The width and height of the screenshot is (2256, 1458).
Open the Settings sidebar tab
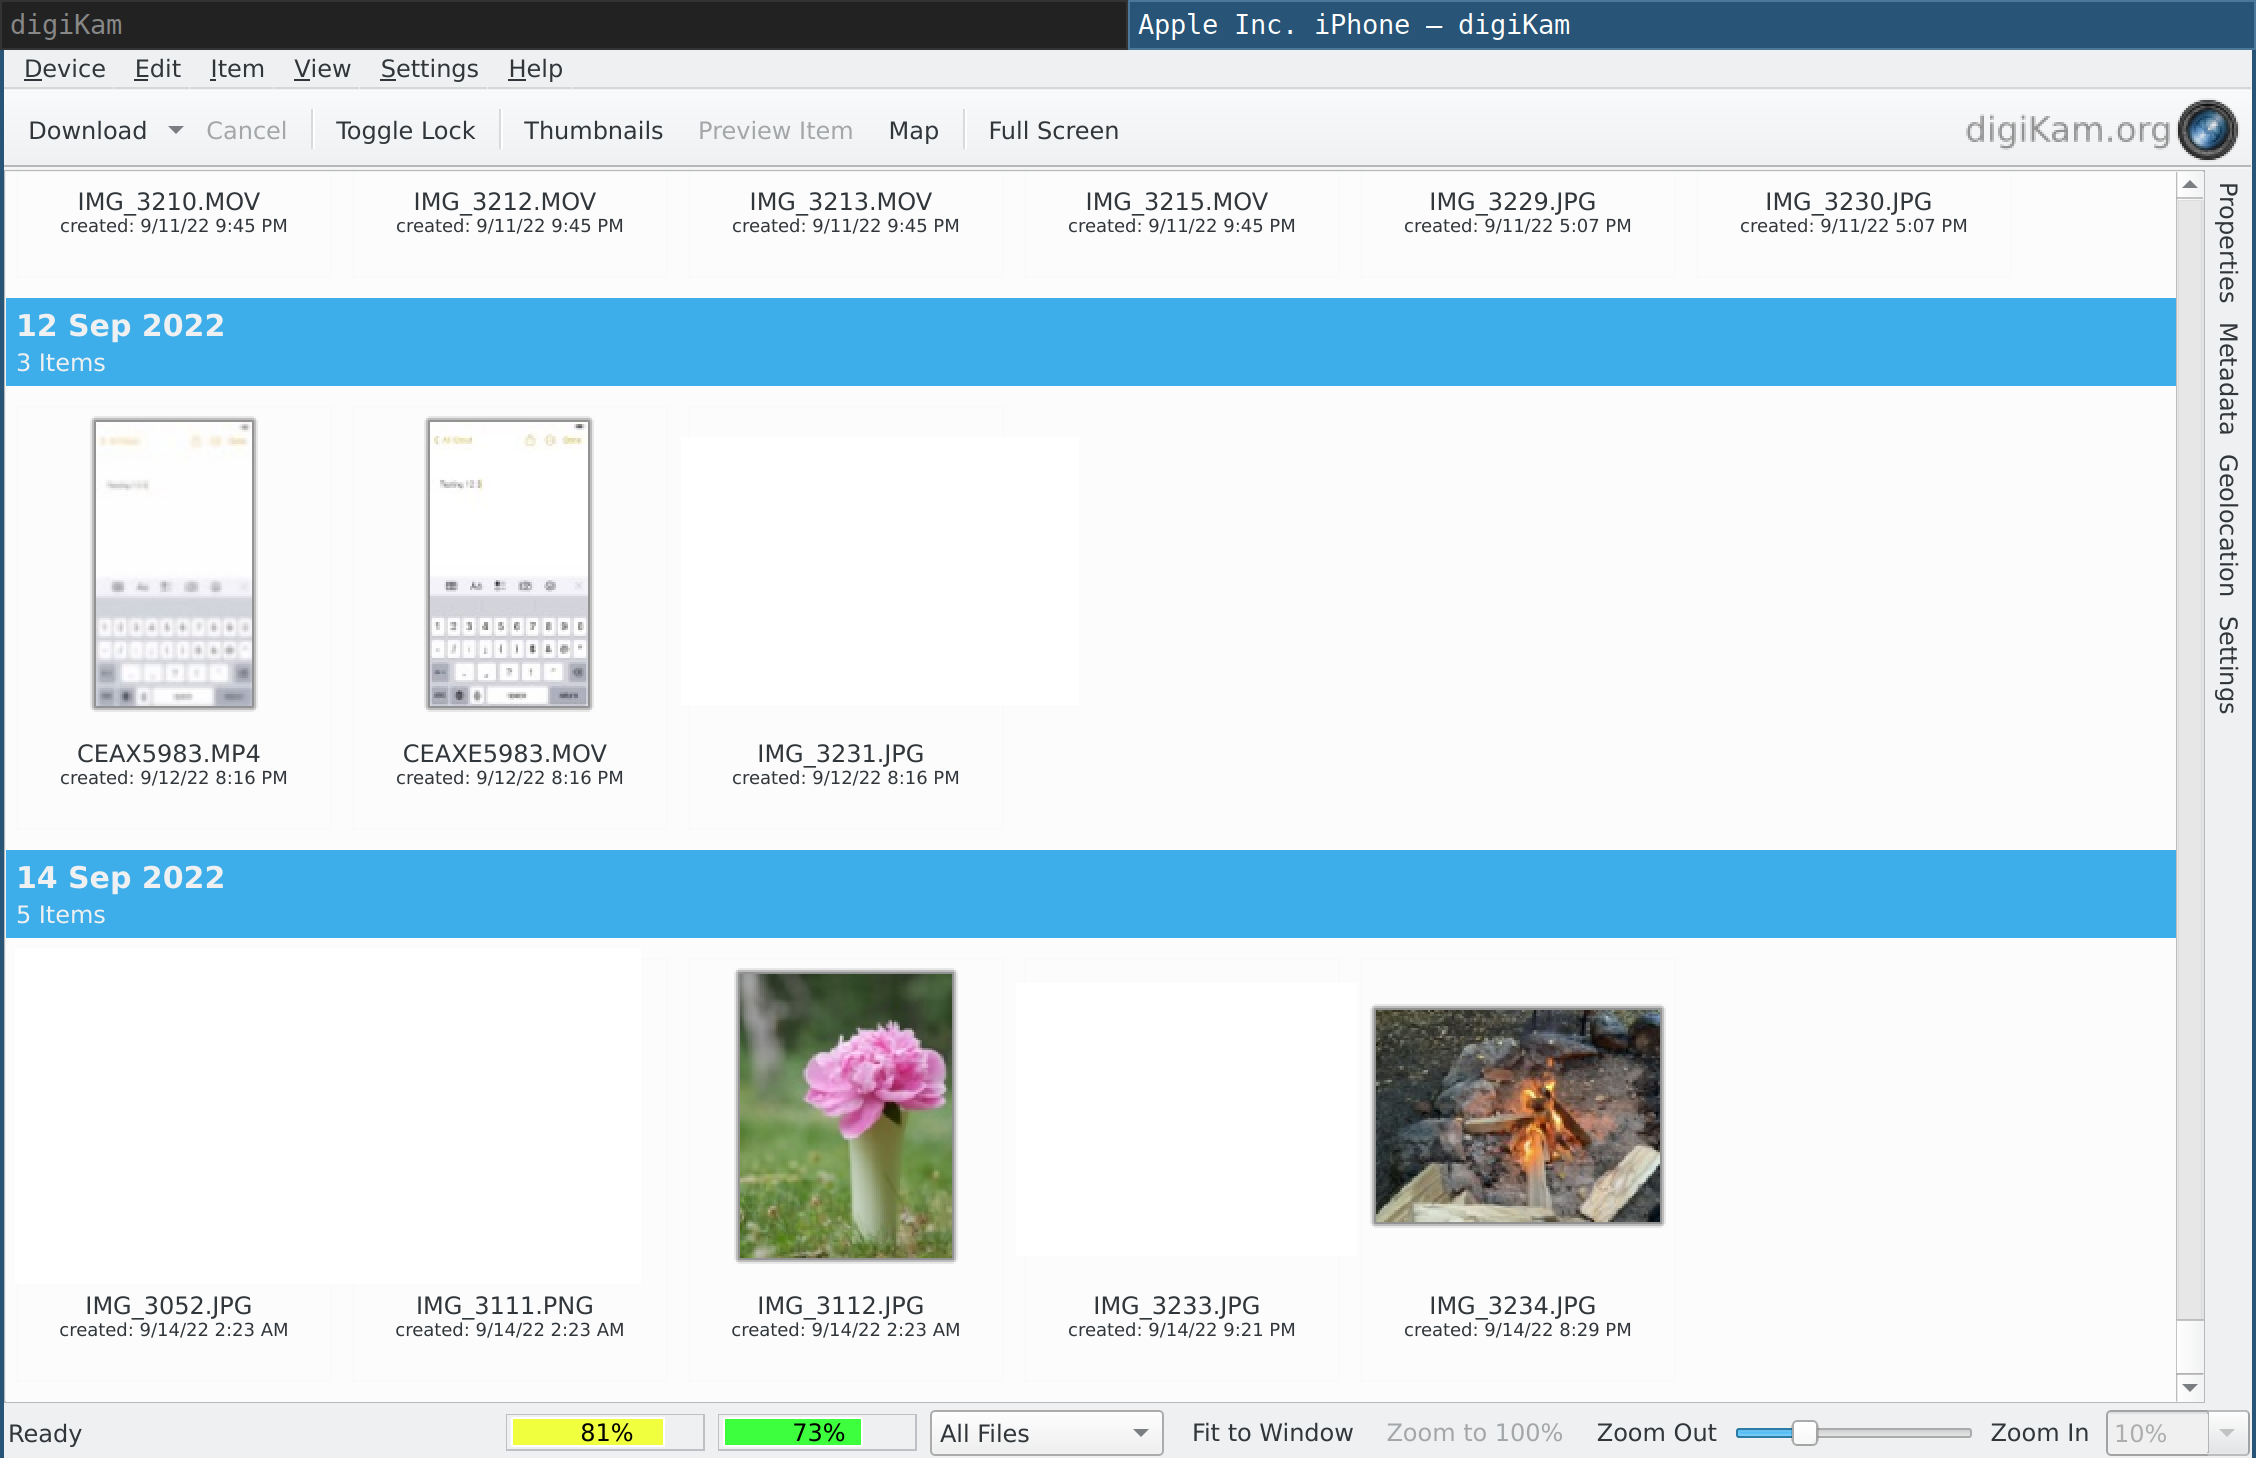[x=2228, y=665]
